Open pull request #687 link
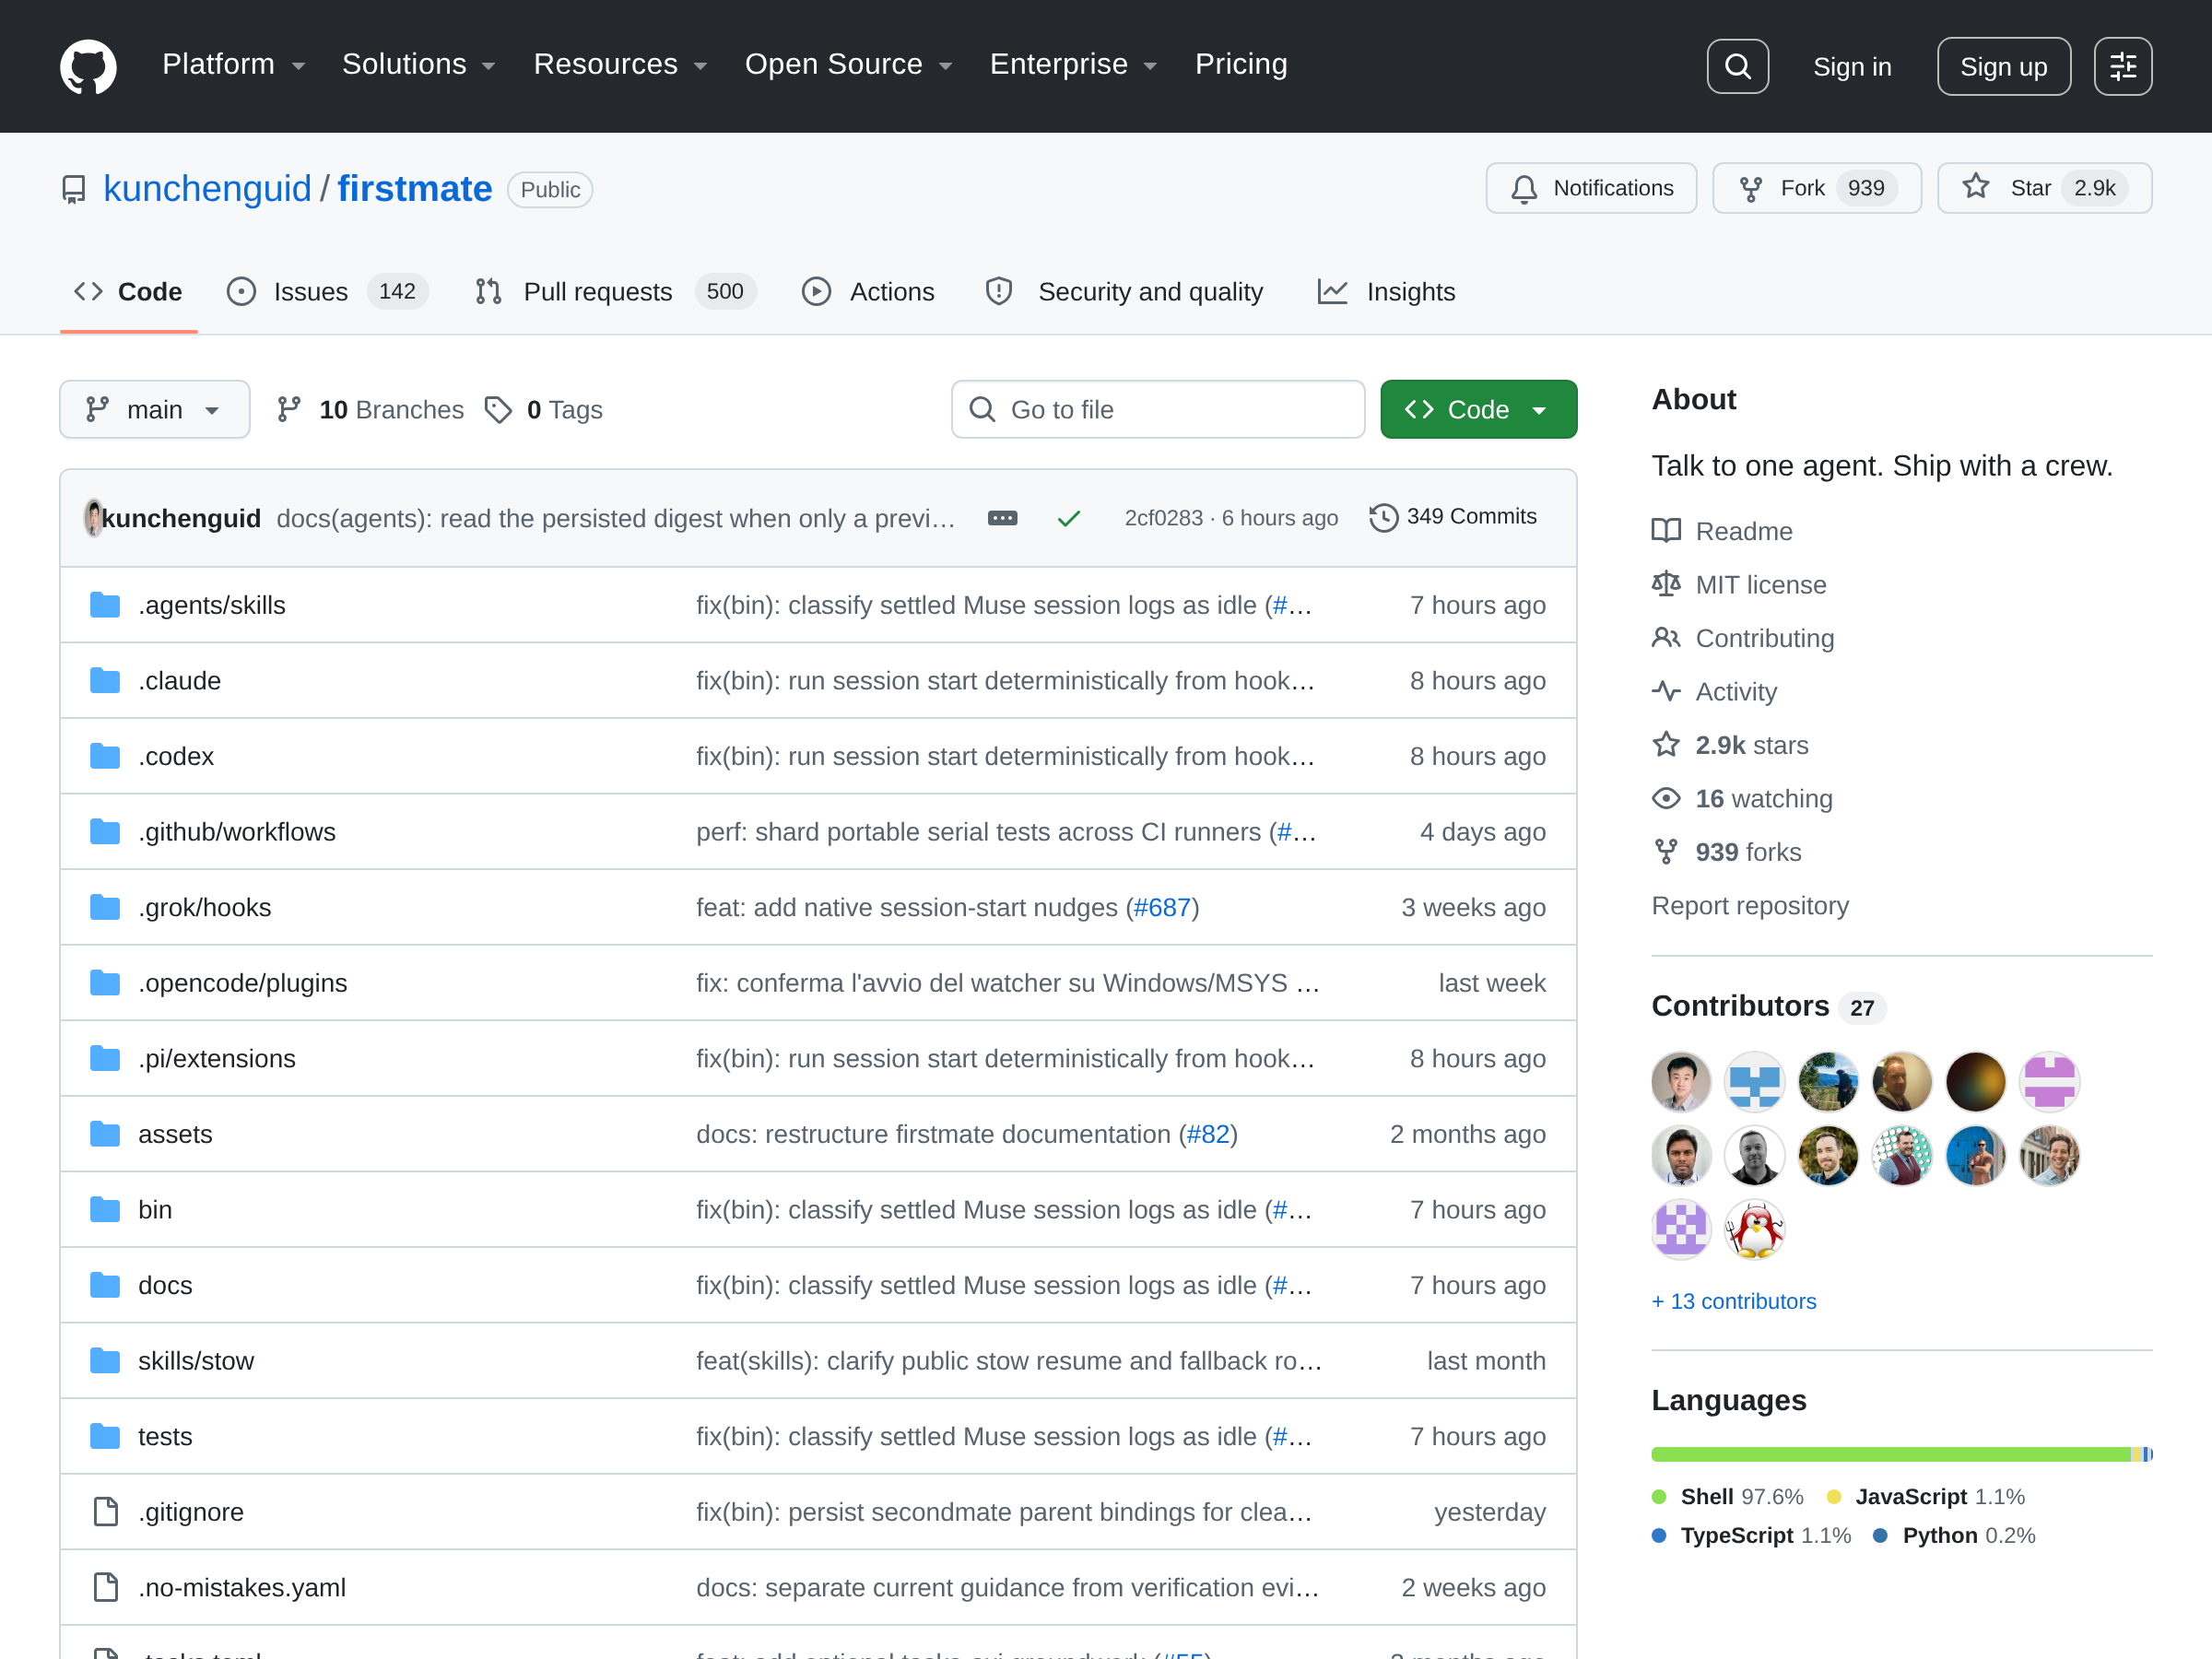The height and width of the screenshot is (1659, 2212). pyautogui.click(x=1161, y=907)
